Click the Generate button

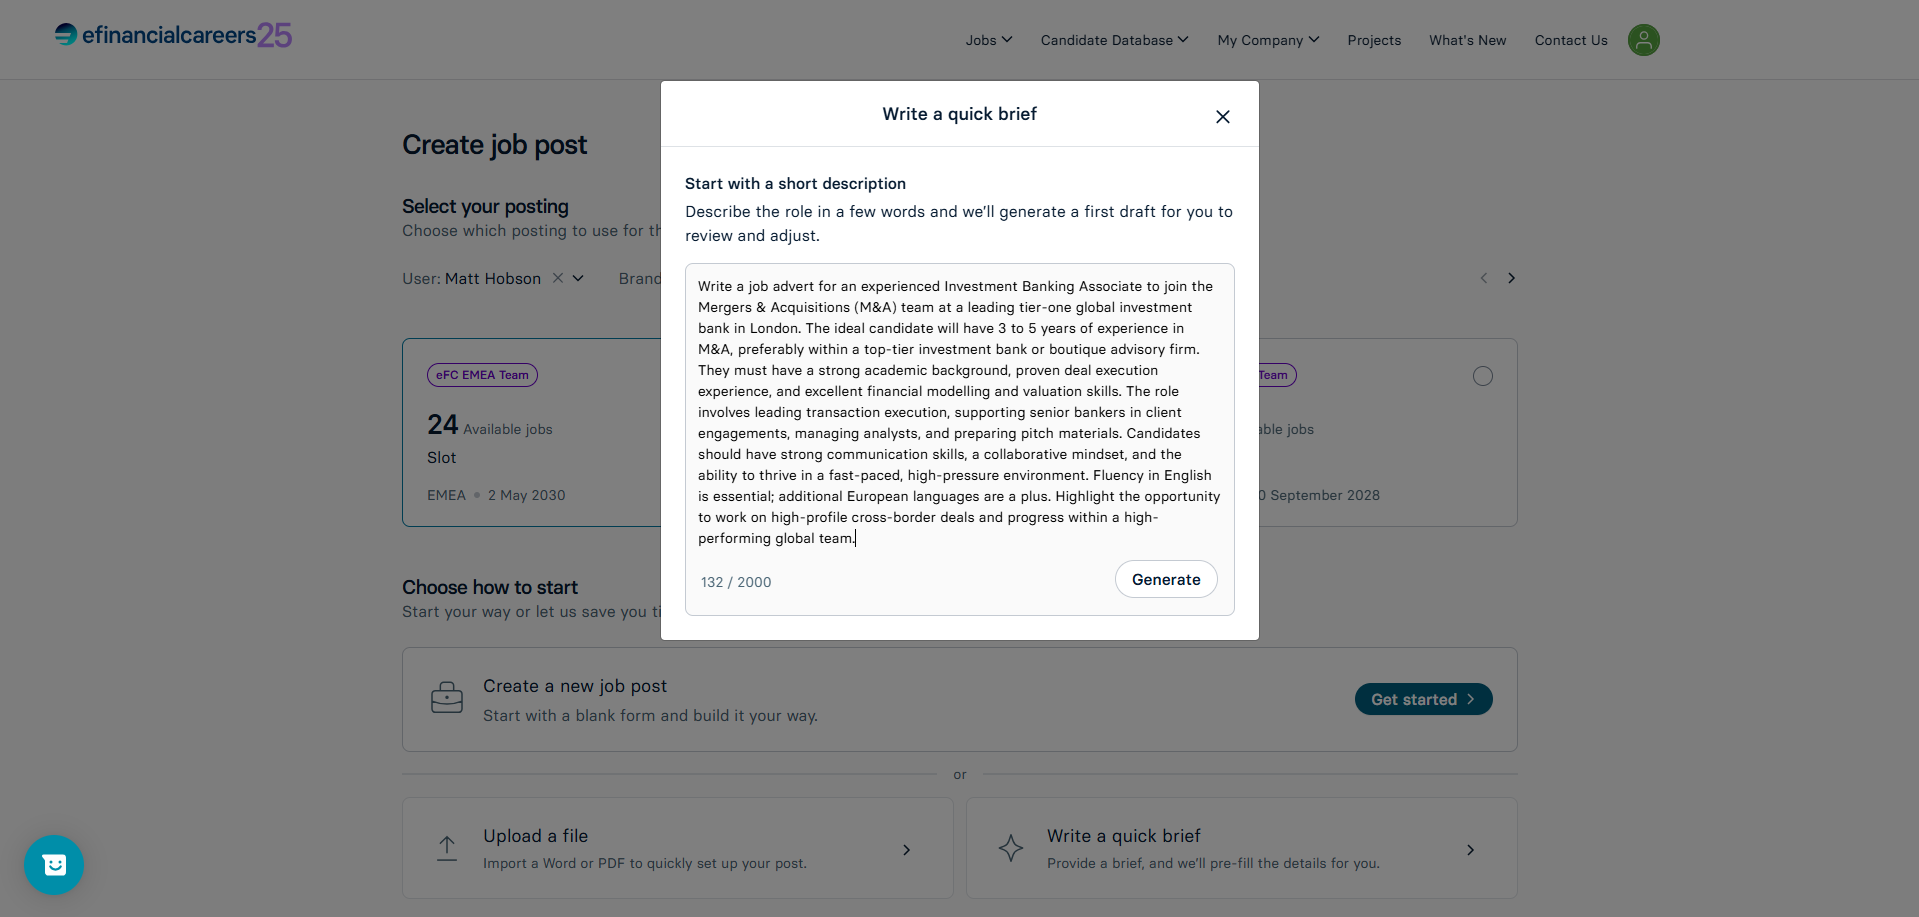pyautogui.click(x=1166, y=580)
